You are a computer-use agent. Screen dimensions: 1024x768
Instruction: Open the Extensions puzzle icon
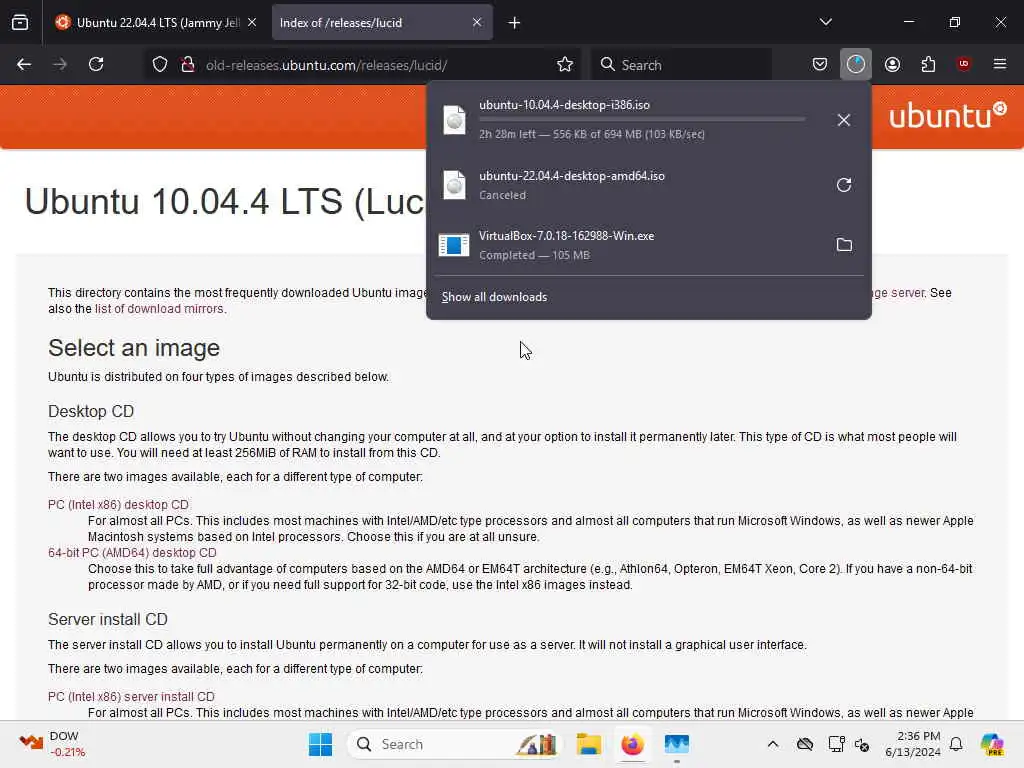click(x=928, y=64)
